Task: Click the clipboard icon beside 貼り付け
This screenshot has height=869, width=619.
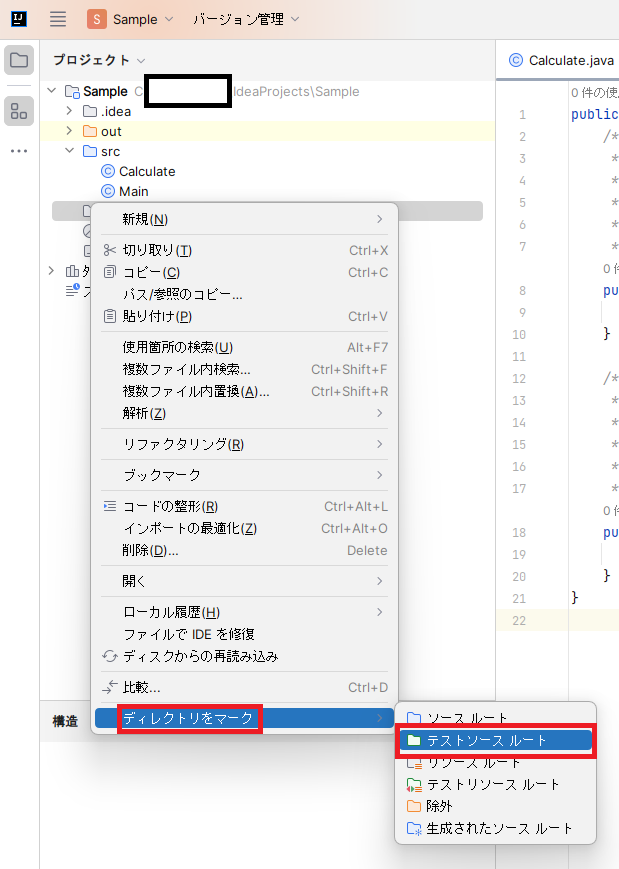Action: click(x=110, y=316)
